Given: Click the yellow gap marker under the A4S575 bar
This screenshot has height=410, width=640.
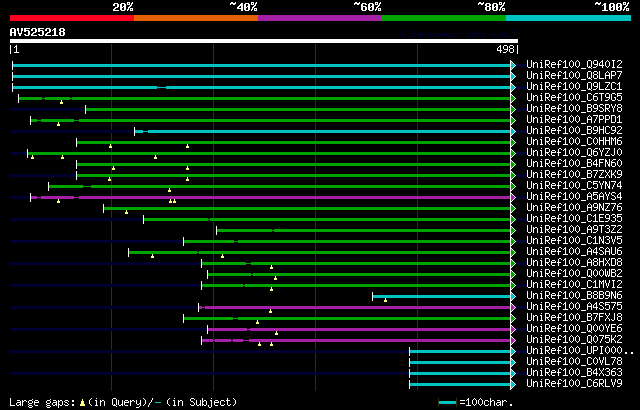Looking at the screenshot, I should 270,311.
